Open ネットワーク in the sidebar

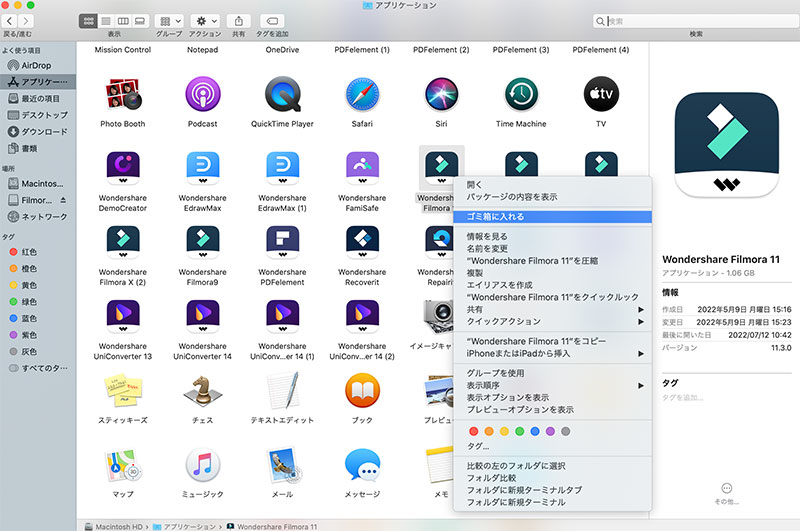tap(38, 217)
